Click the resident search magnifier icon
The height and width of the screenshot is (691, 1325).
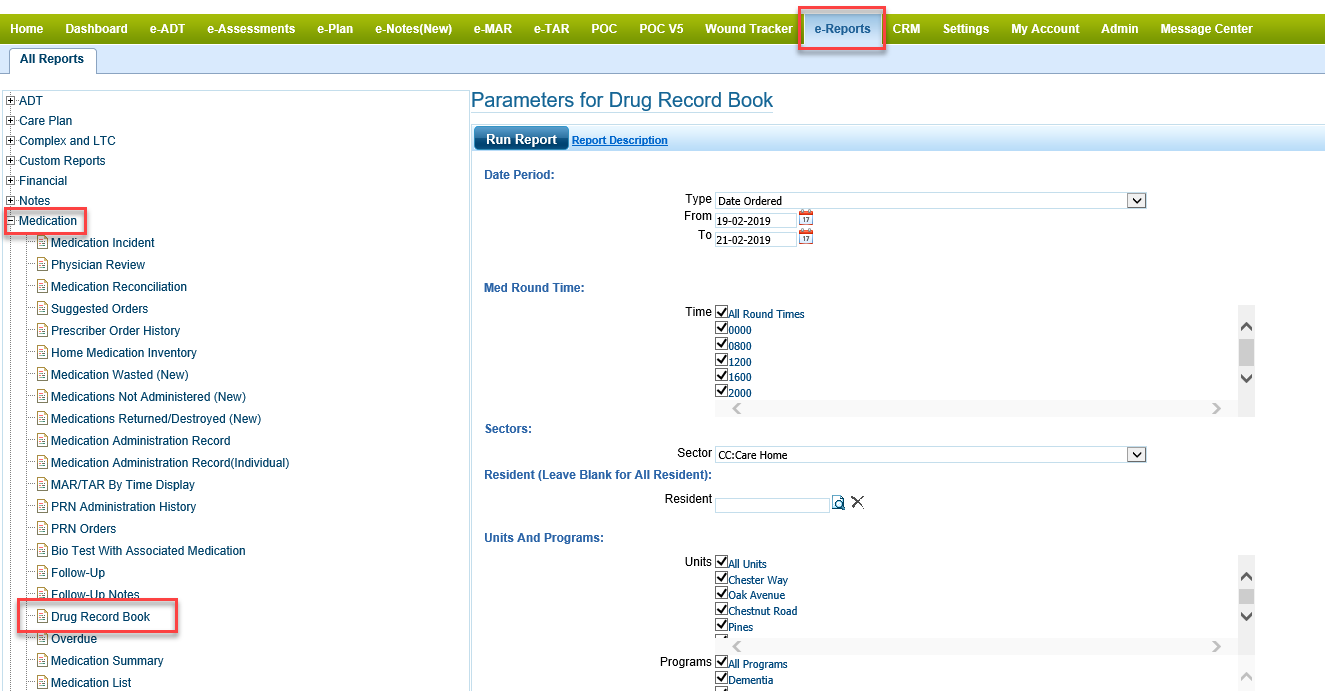tap(839, 503)
